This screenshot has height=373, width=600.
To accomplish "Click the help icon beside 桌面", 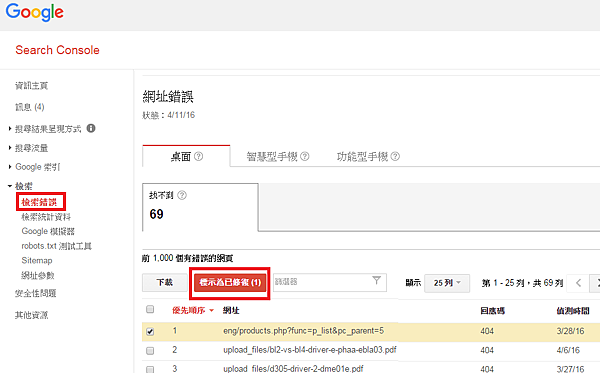I will (199, 156).
